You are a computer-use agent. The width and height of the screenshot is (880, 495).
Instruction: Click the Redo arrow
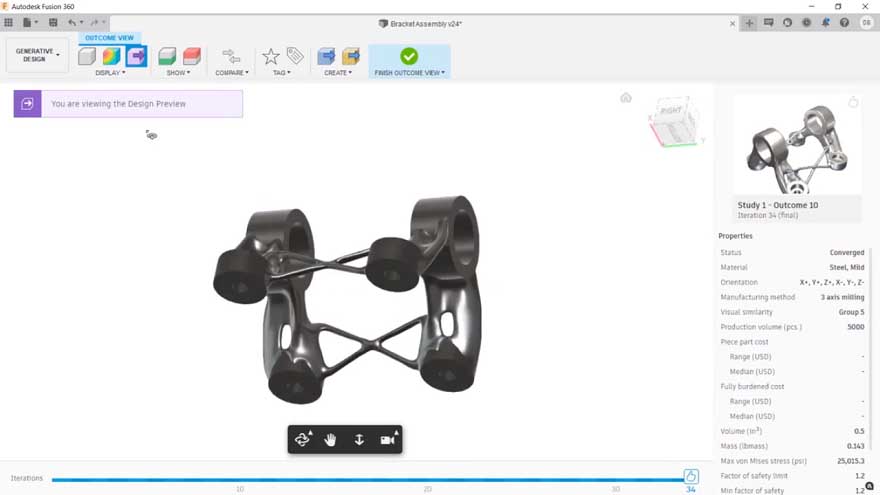pos(94,22)
